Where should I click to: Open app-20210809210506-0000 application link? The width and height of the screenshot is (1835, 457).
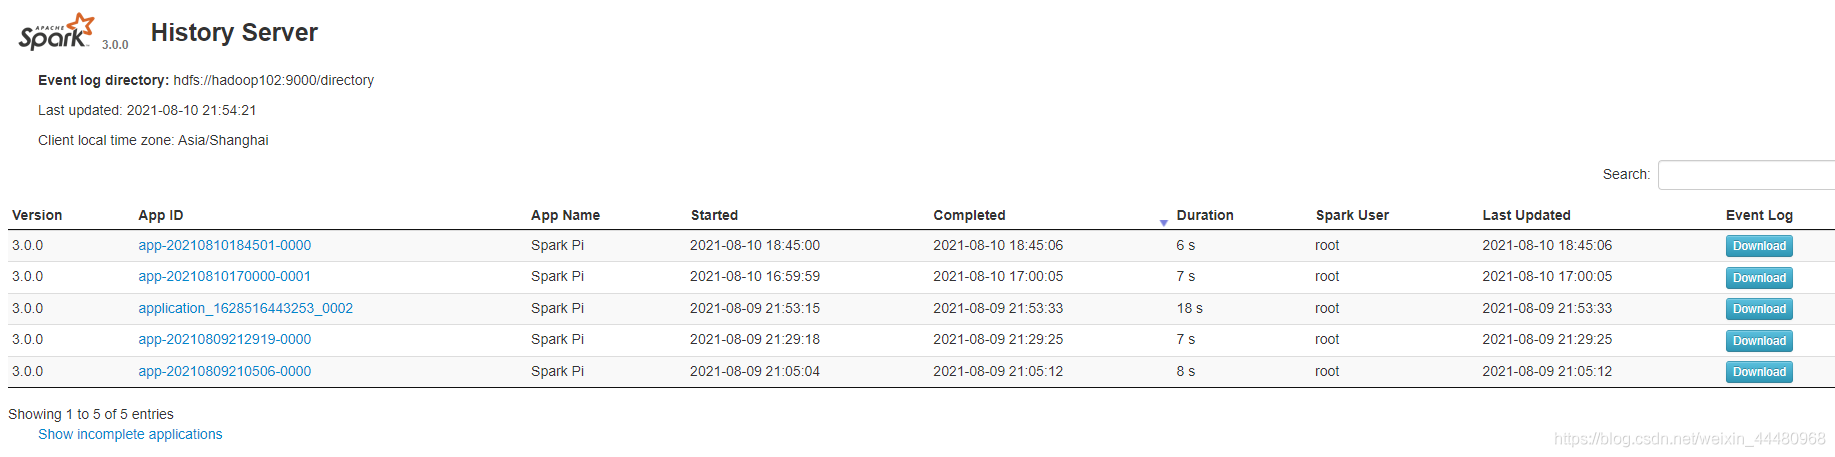225,371
